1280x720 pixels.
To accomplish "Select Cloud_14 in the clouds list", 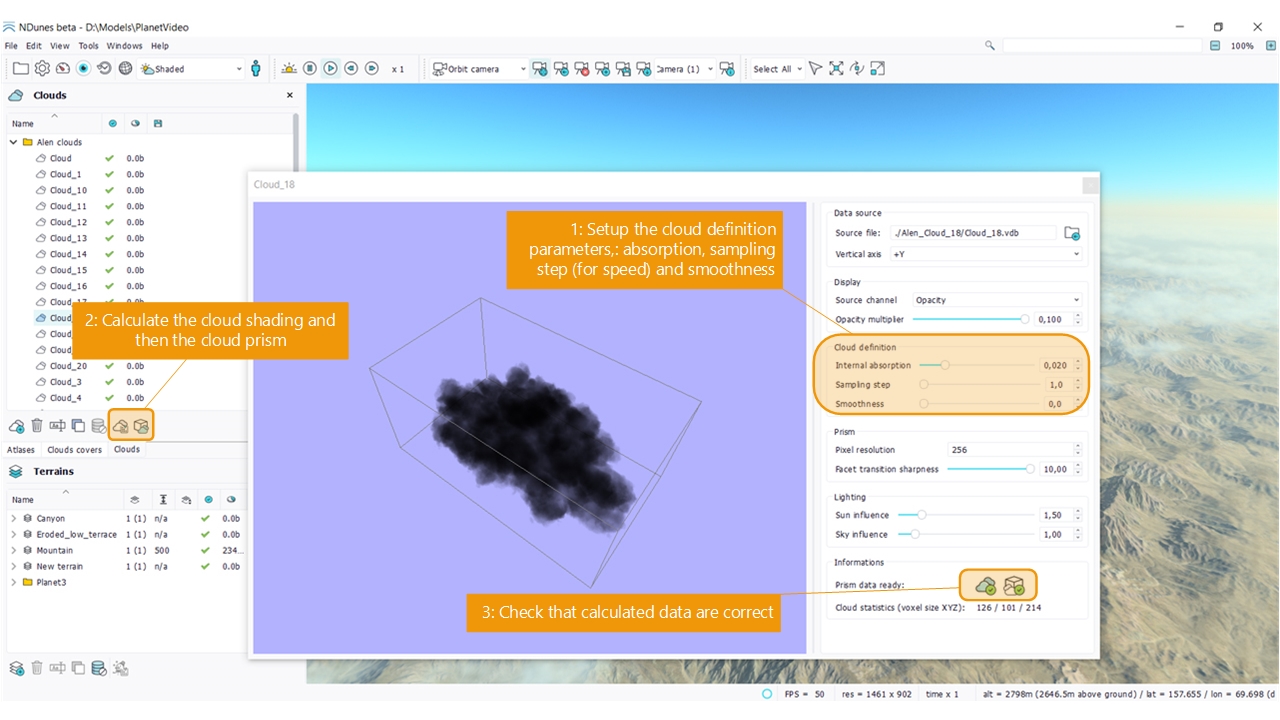I will pyautogui.click(x=68, y=254).
